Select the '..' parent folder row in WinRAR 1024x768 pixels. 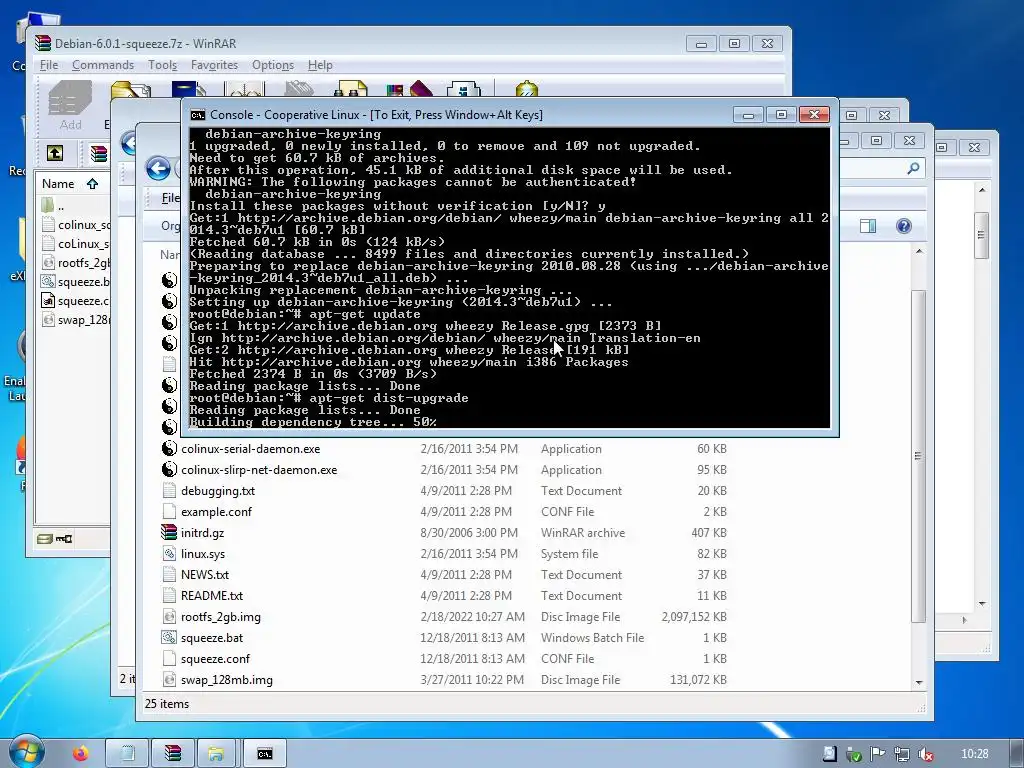74,206
